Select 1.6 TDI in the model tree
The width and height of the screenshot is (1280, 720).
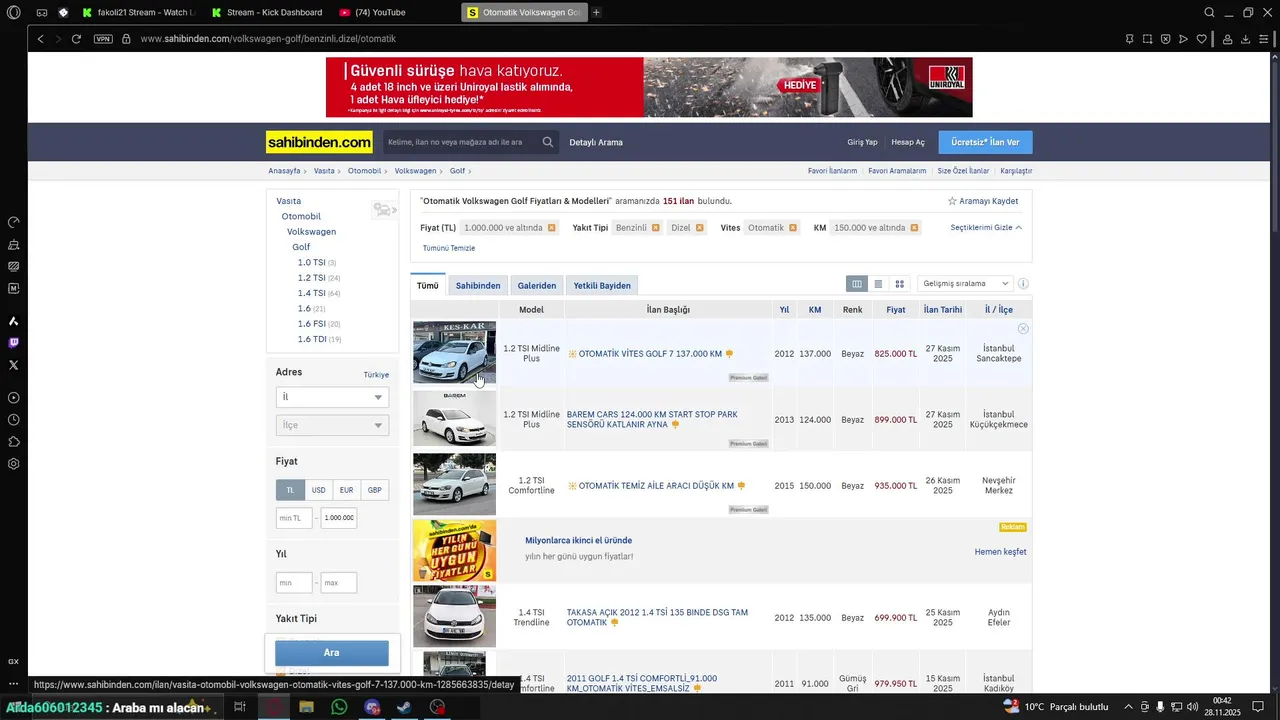[x=312, y=339]
